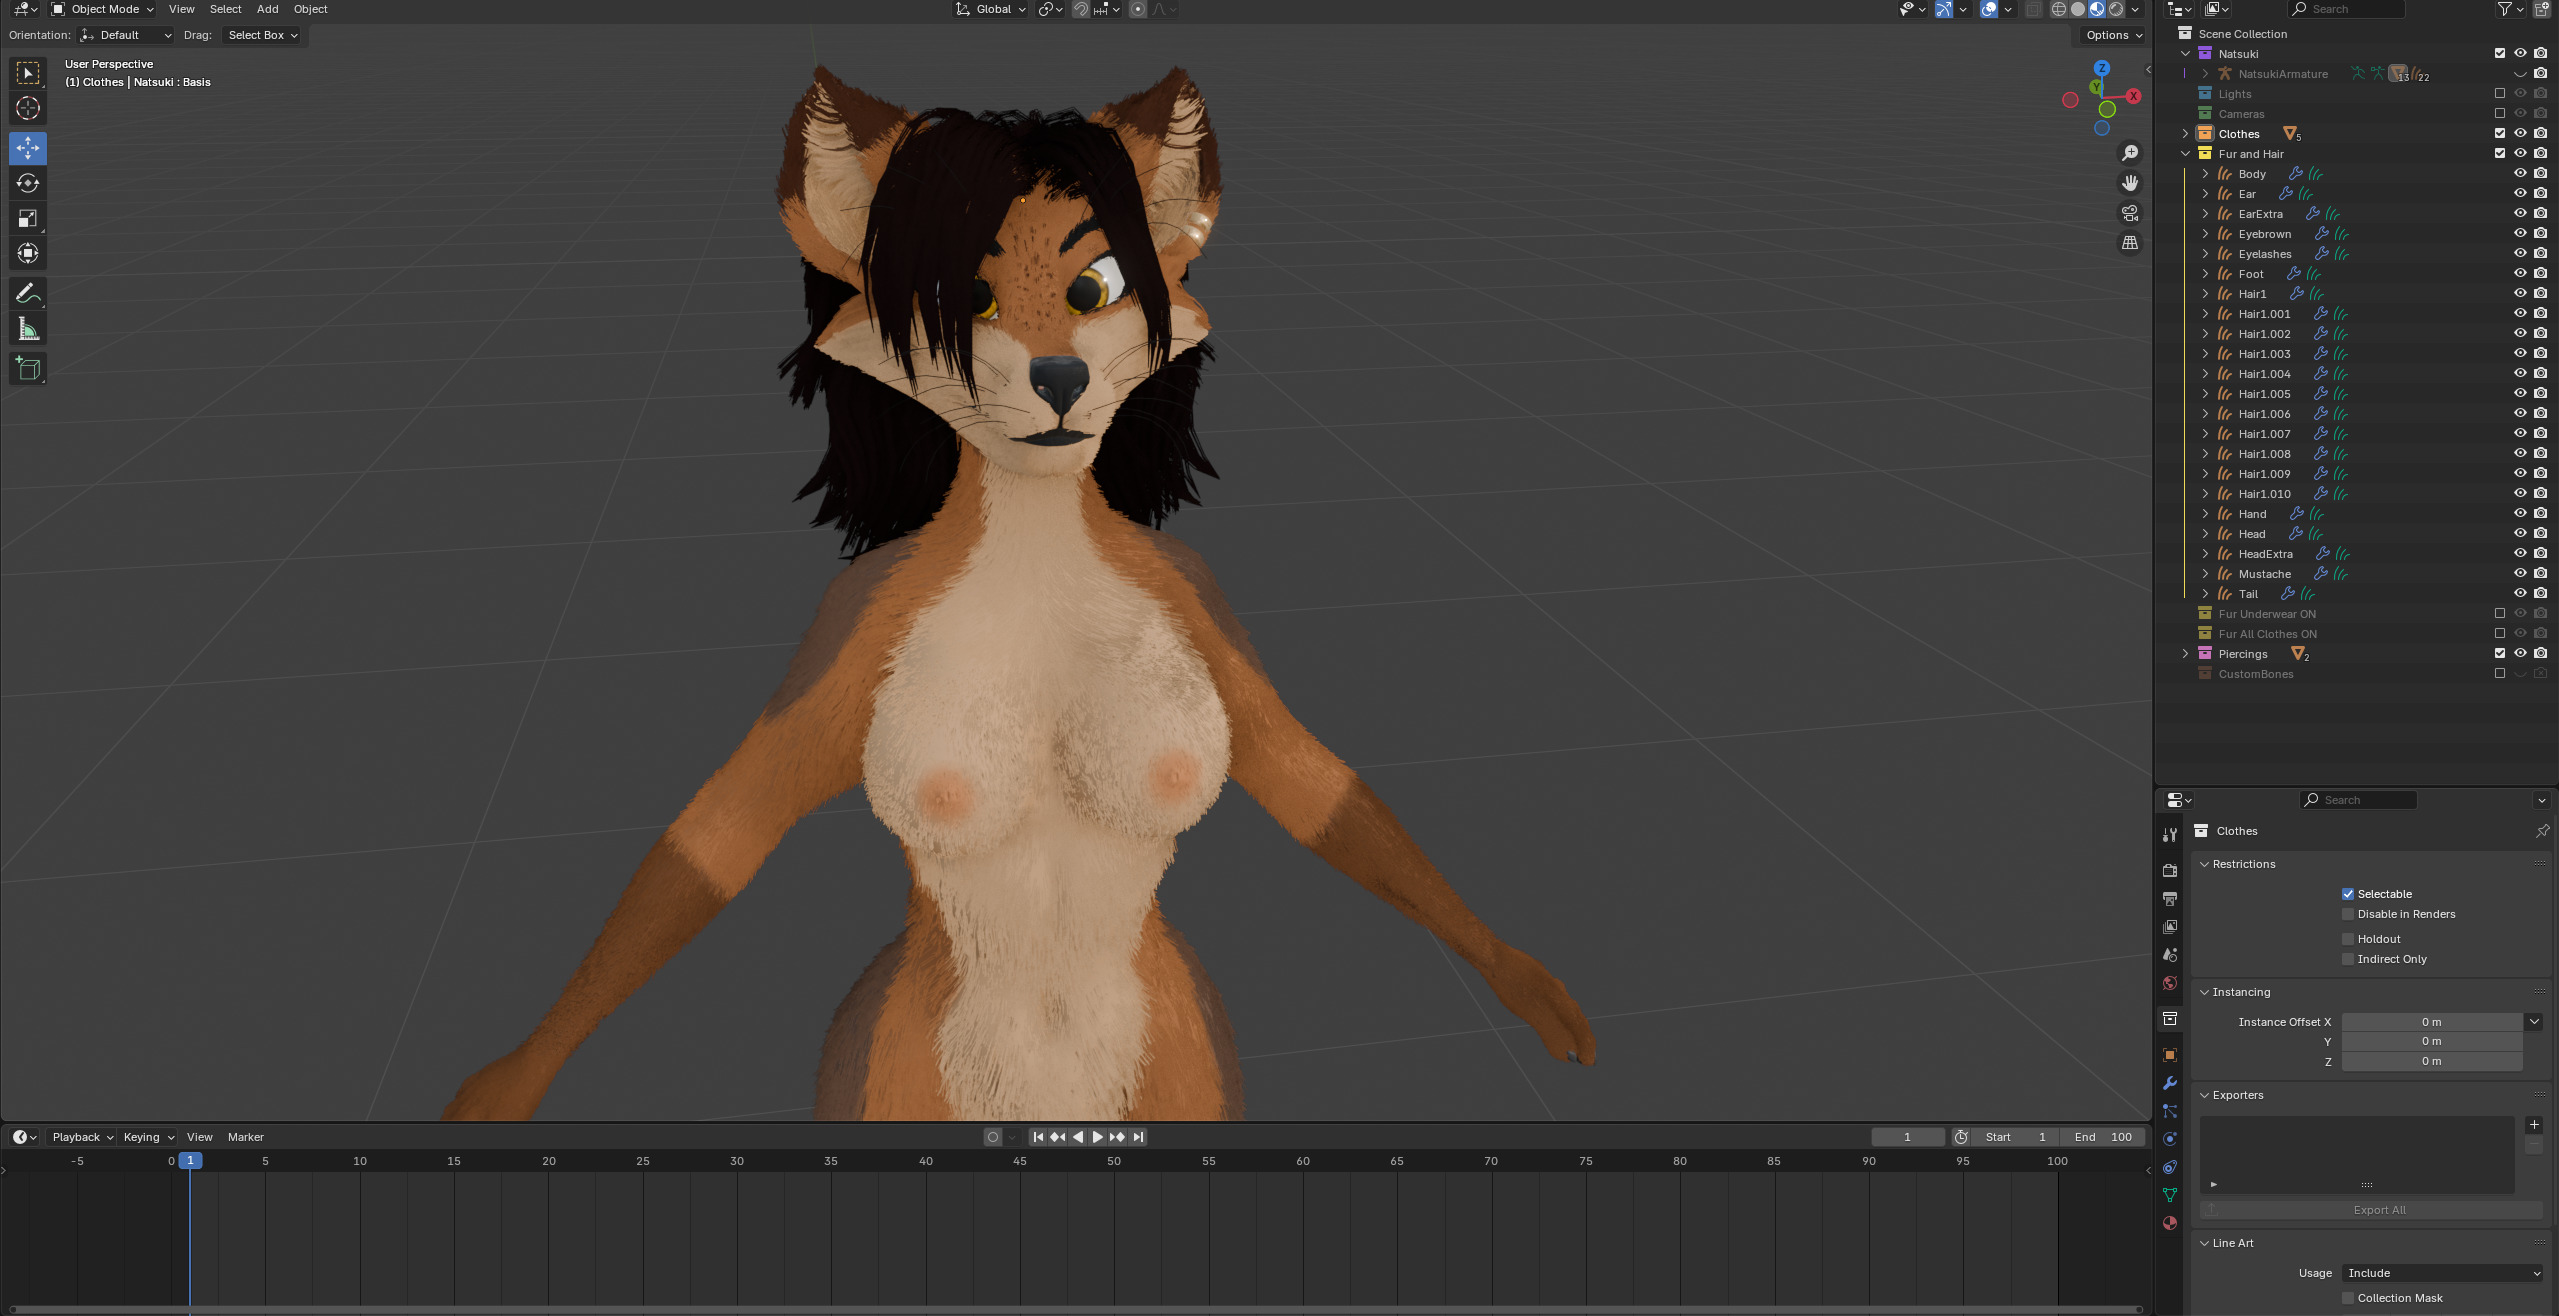Viewport: 2559px width, 1316px height.
Task: Open the Global transform orientation dropdown
Action: 990,9
